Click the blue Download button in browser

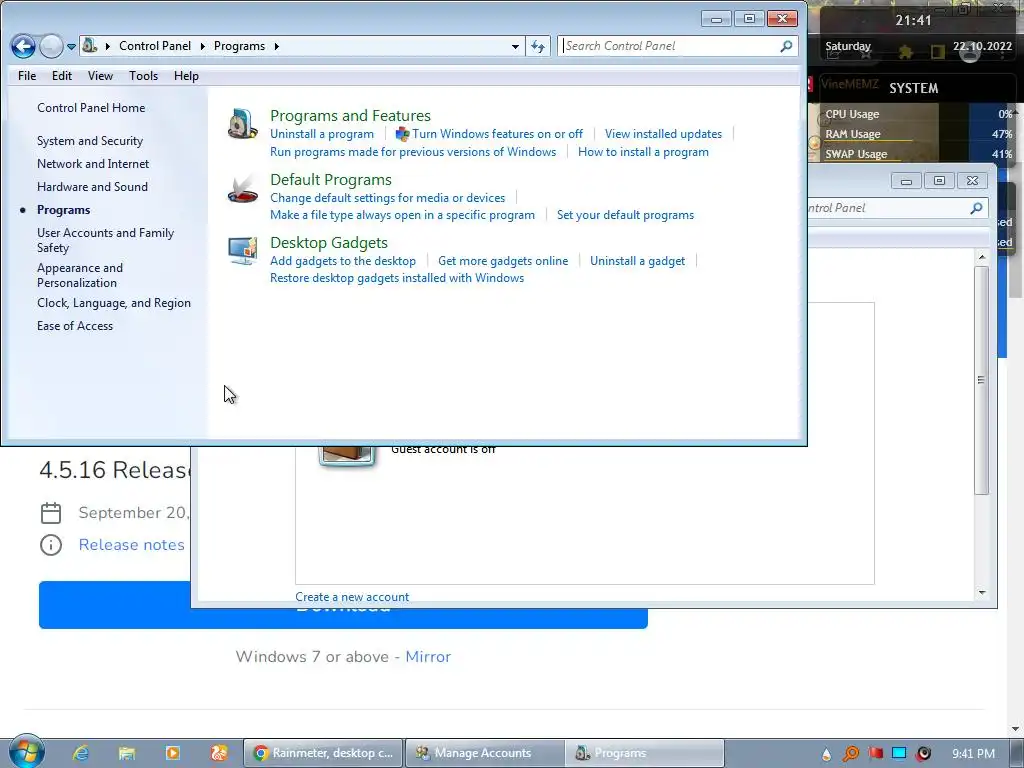pyautogui.click(x=343, y=605)
